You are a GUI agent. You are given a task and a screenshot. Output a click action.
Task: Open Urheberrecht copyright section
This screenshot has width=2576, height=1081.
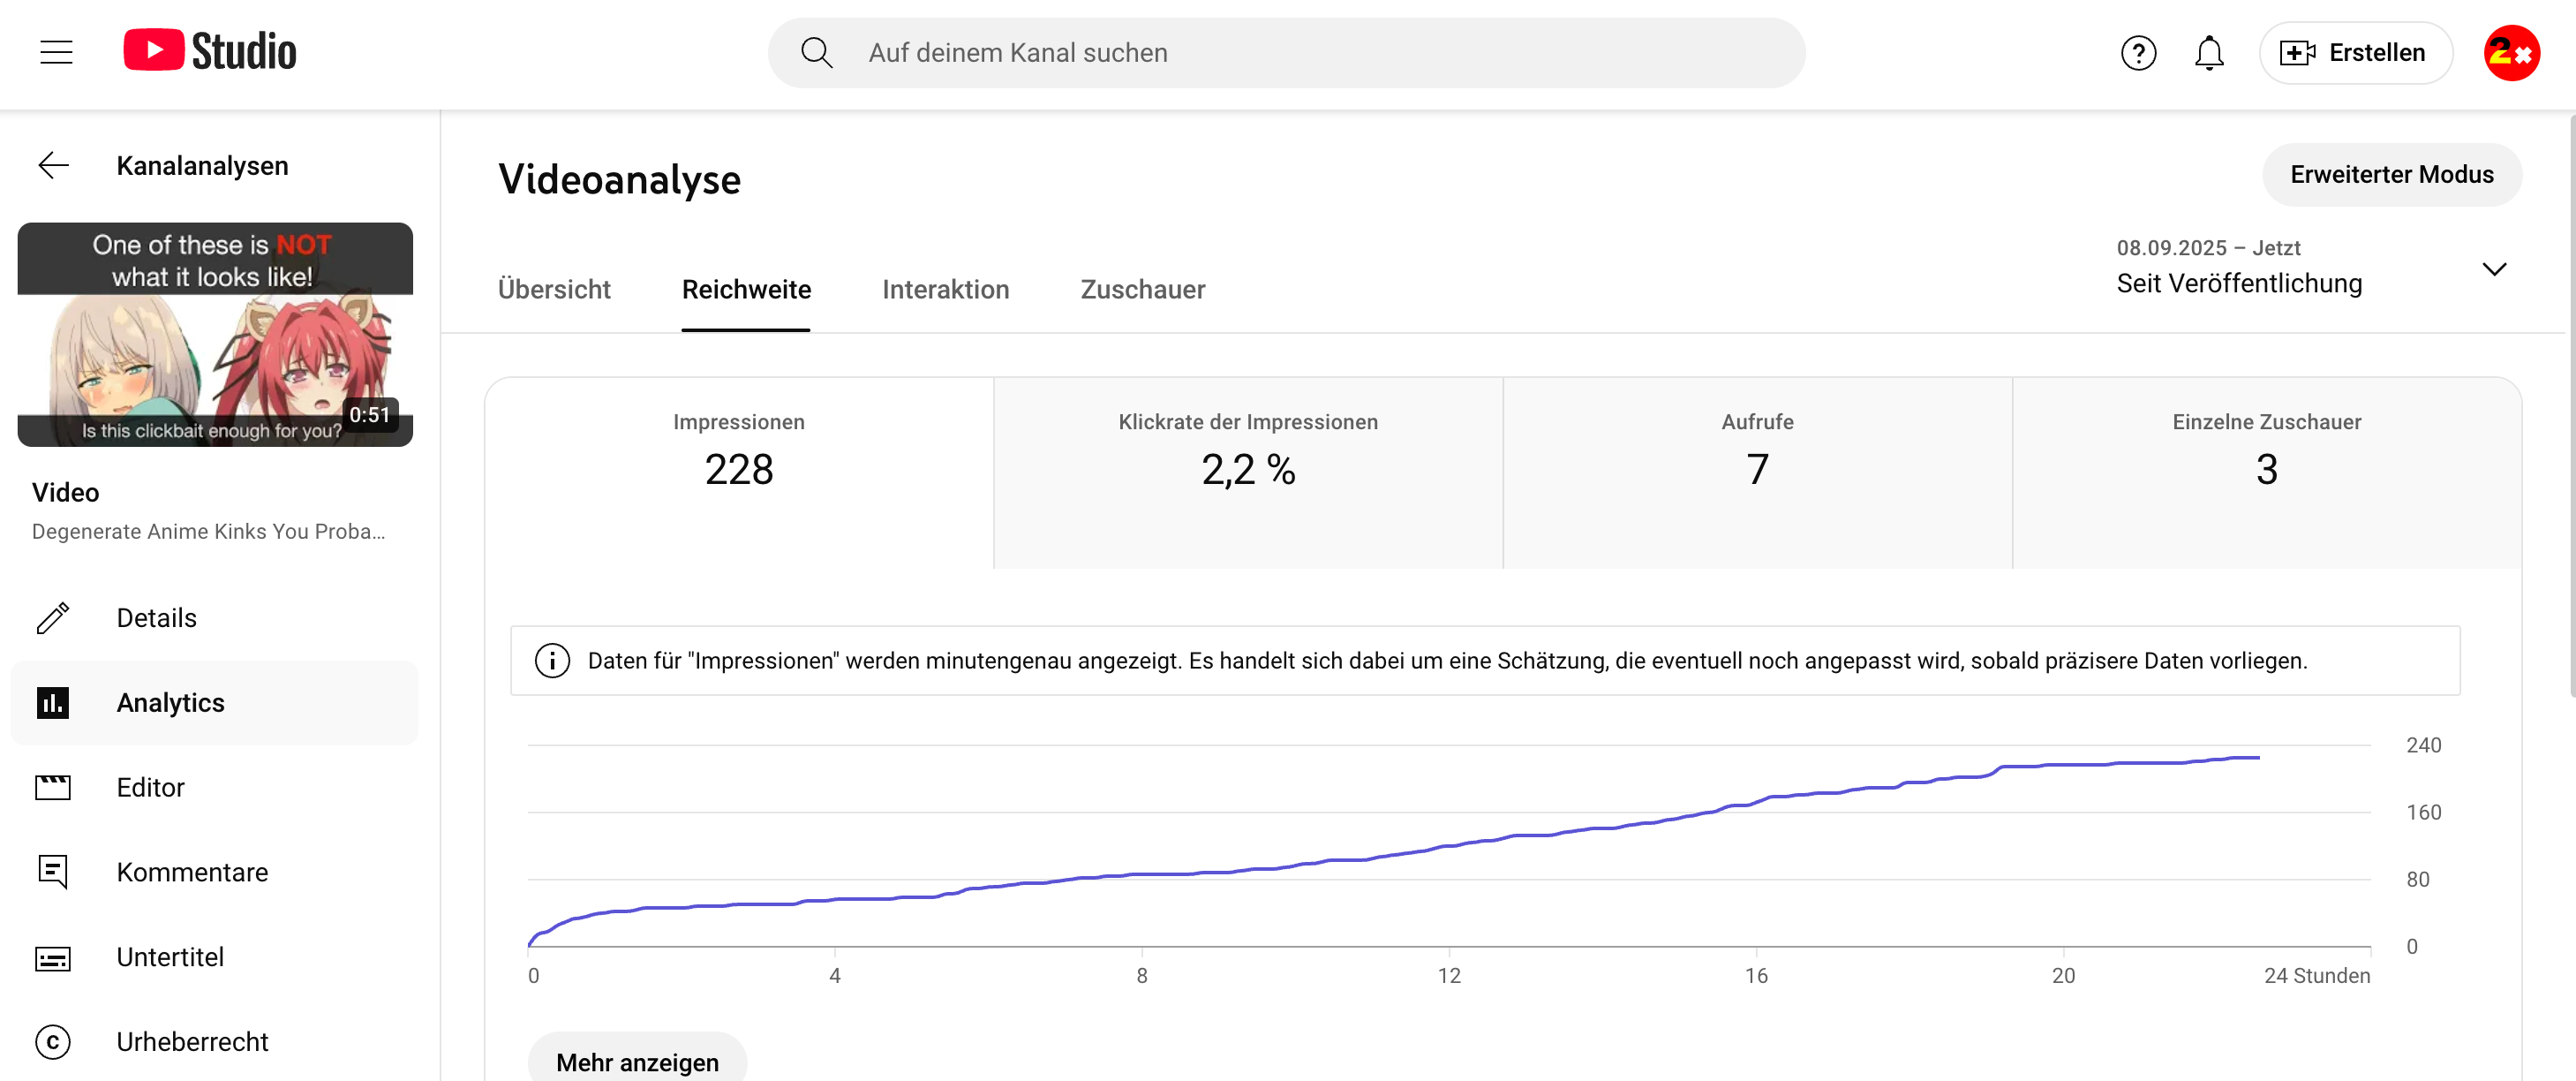click(x=192, y=1041)
